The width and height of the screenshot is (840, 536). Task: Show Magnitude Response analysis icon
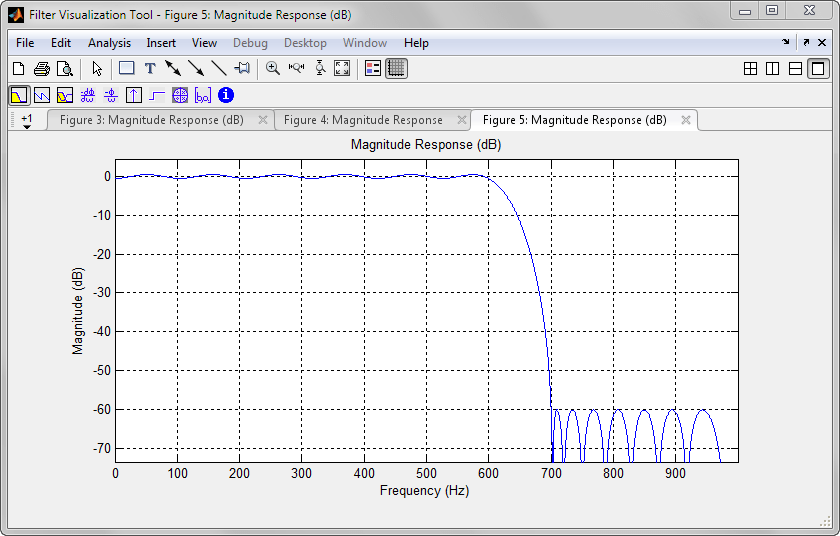coord(19,95)
